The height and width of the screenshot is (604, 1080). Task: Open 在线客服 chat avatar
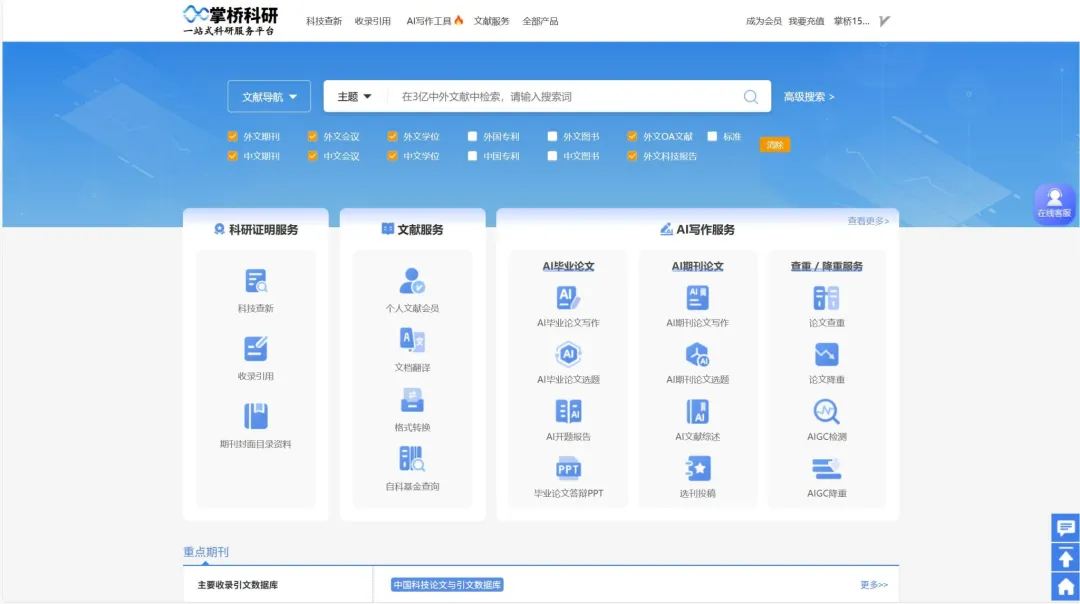point(1054,203)
